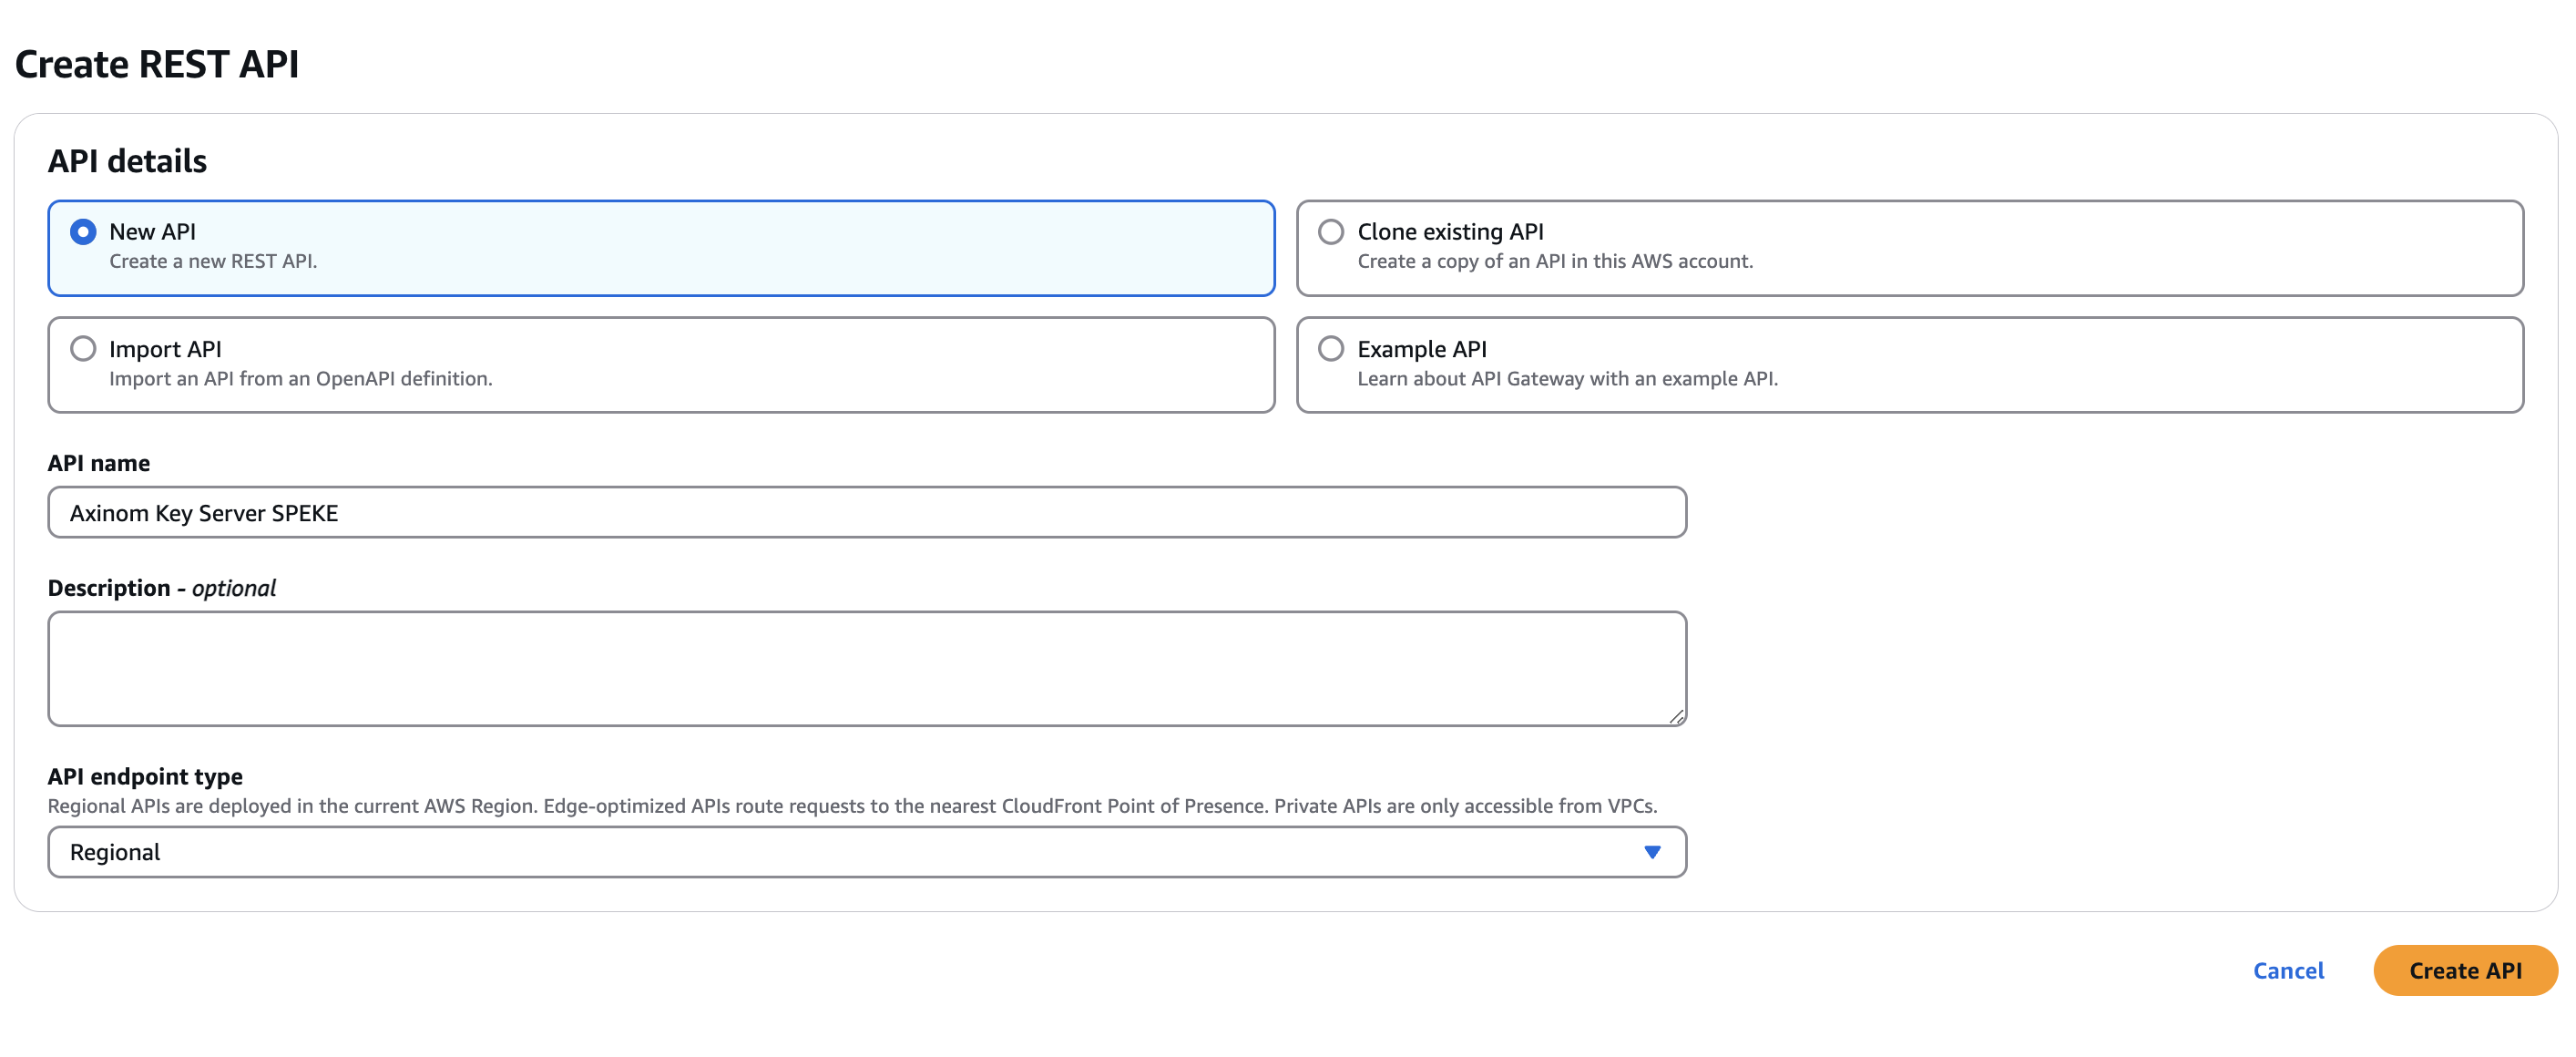2576x1057 pixels.
Task: Open the API endpoint type dropdown
Action: 866,852
